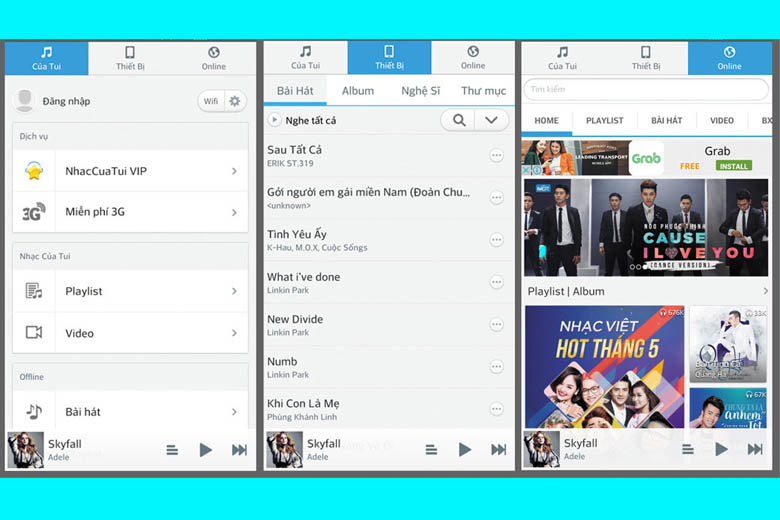
Task: Tap Grab app logo icon in ad
Action: 646,158
